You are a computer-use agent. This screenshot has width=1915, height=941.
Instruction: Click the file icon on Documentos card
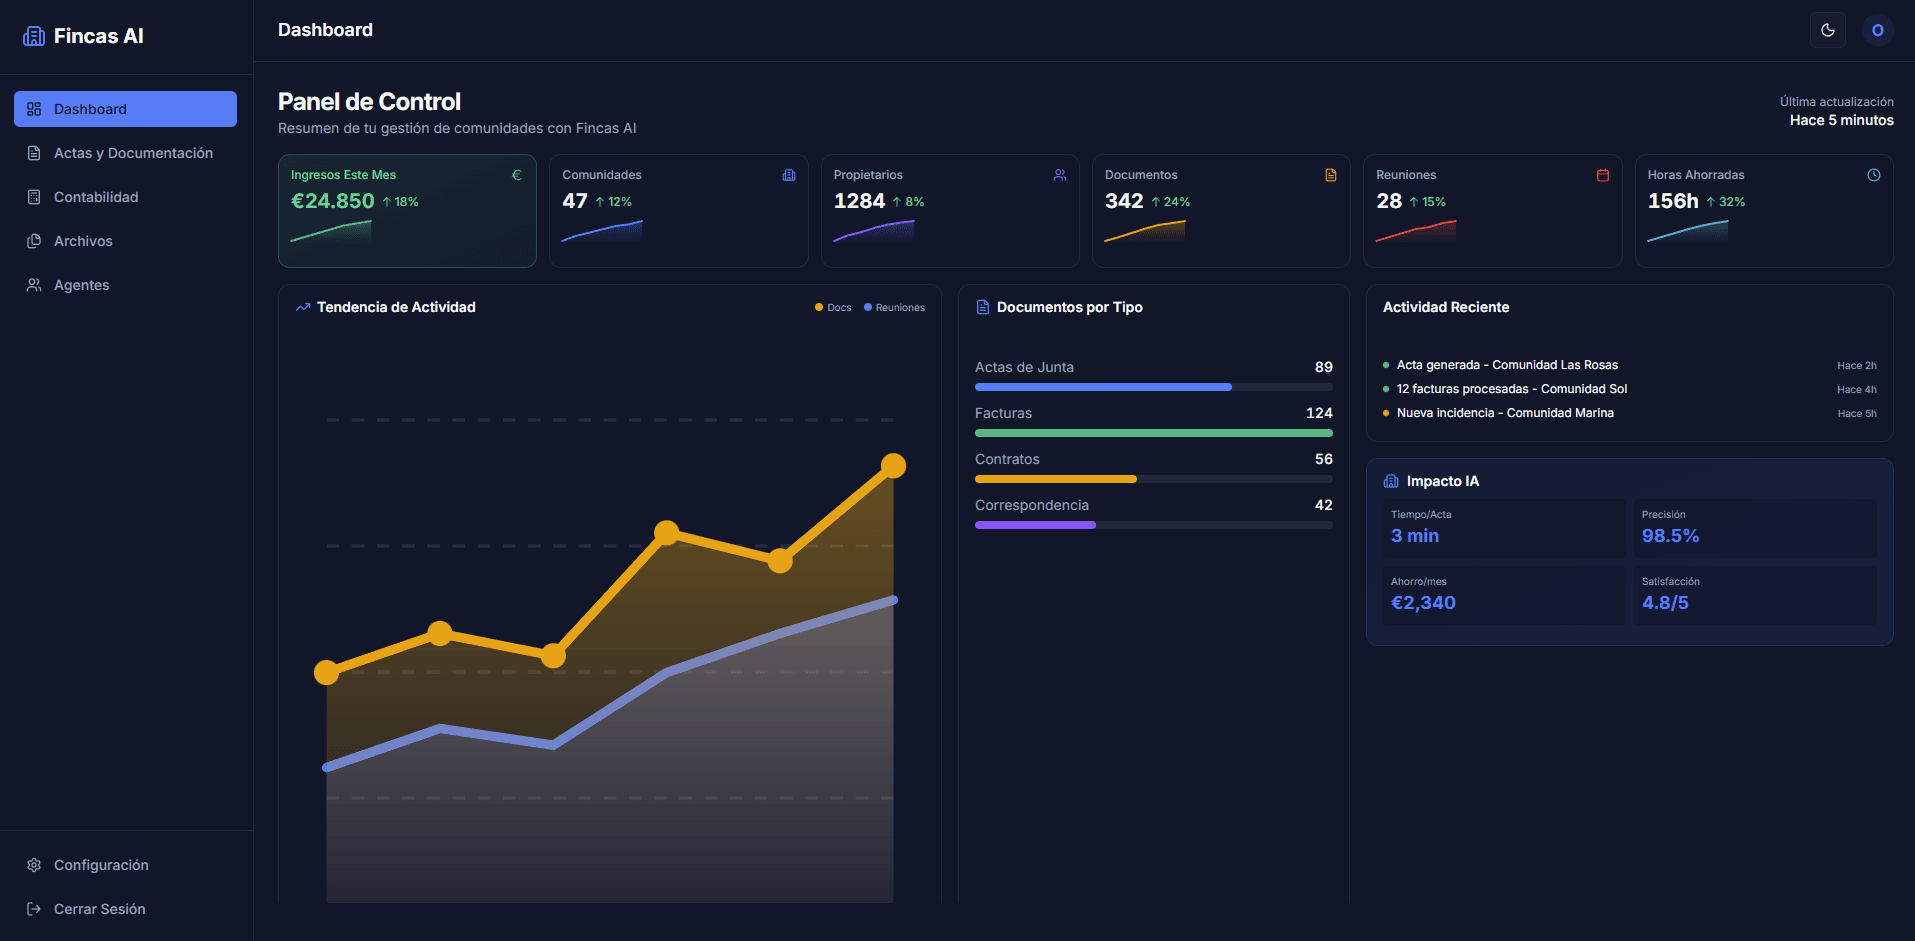pyautogui.click(x=1331, y=175)
